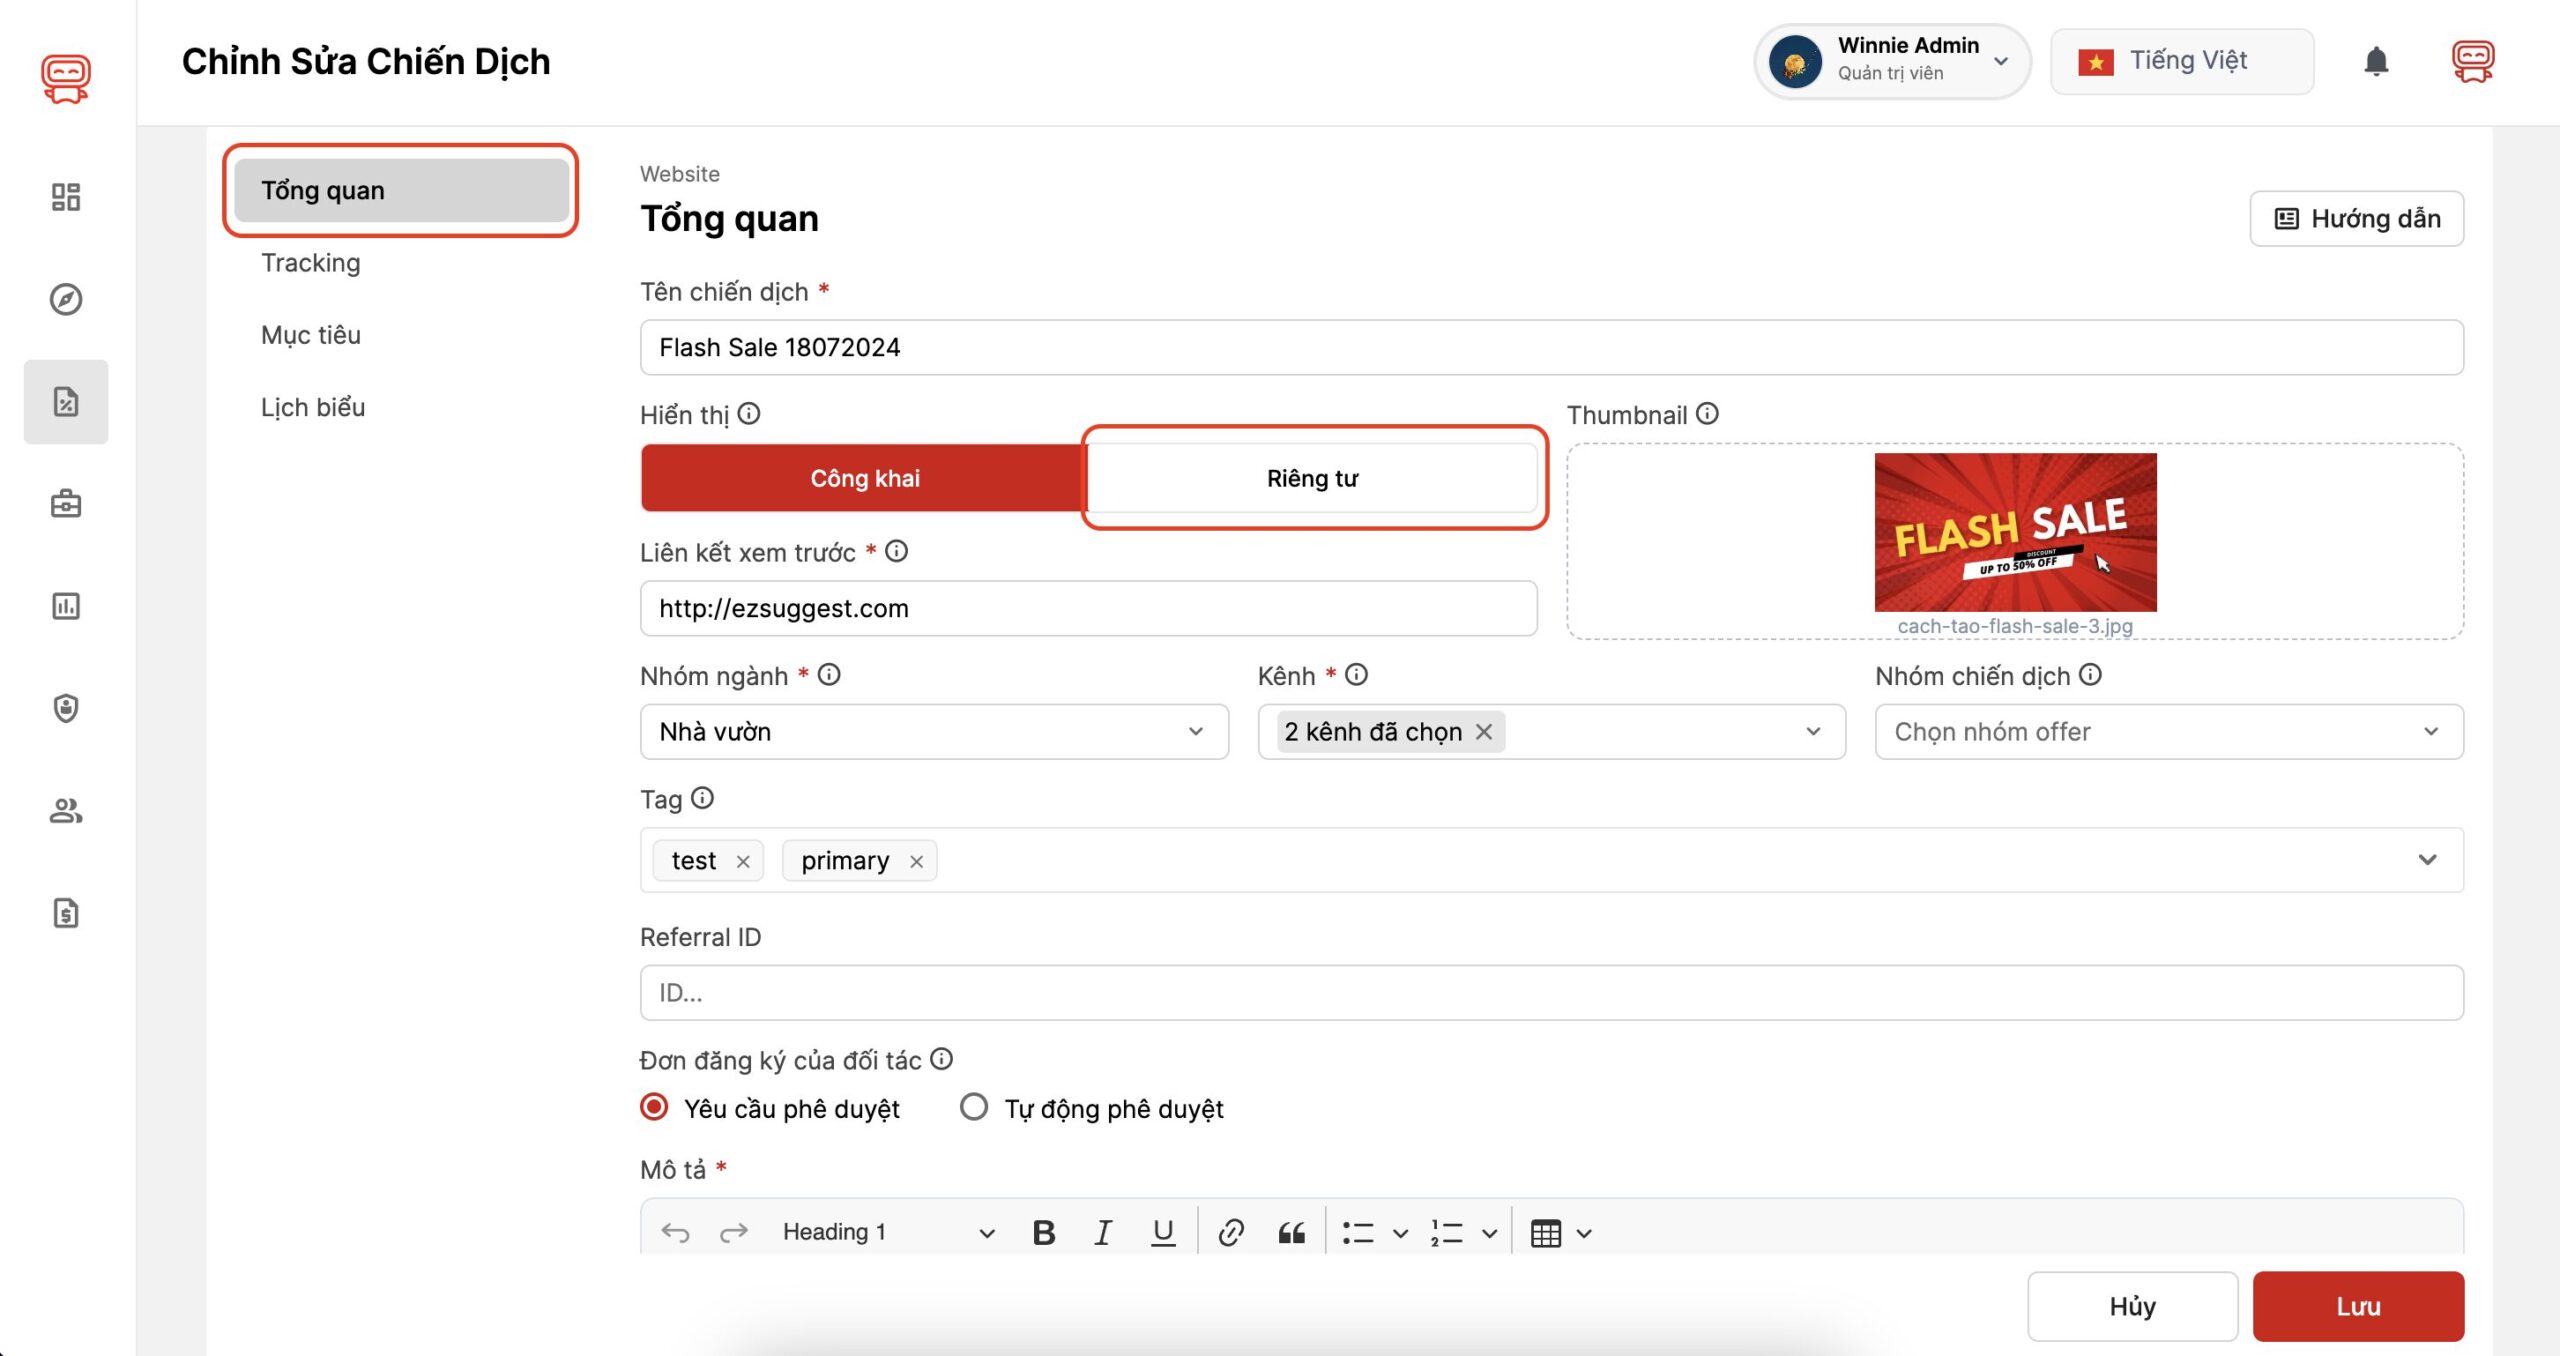Go to the Tracking tab
The width and height of the screenshot is (2560, 1356).
pyautogui.click(x=310, y=263)
